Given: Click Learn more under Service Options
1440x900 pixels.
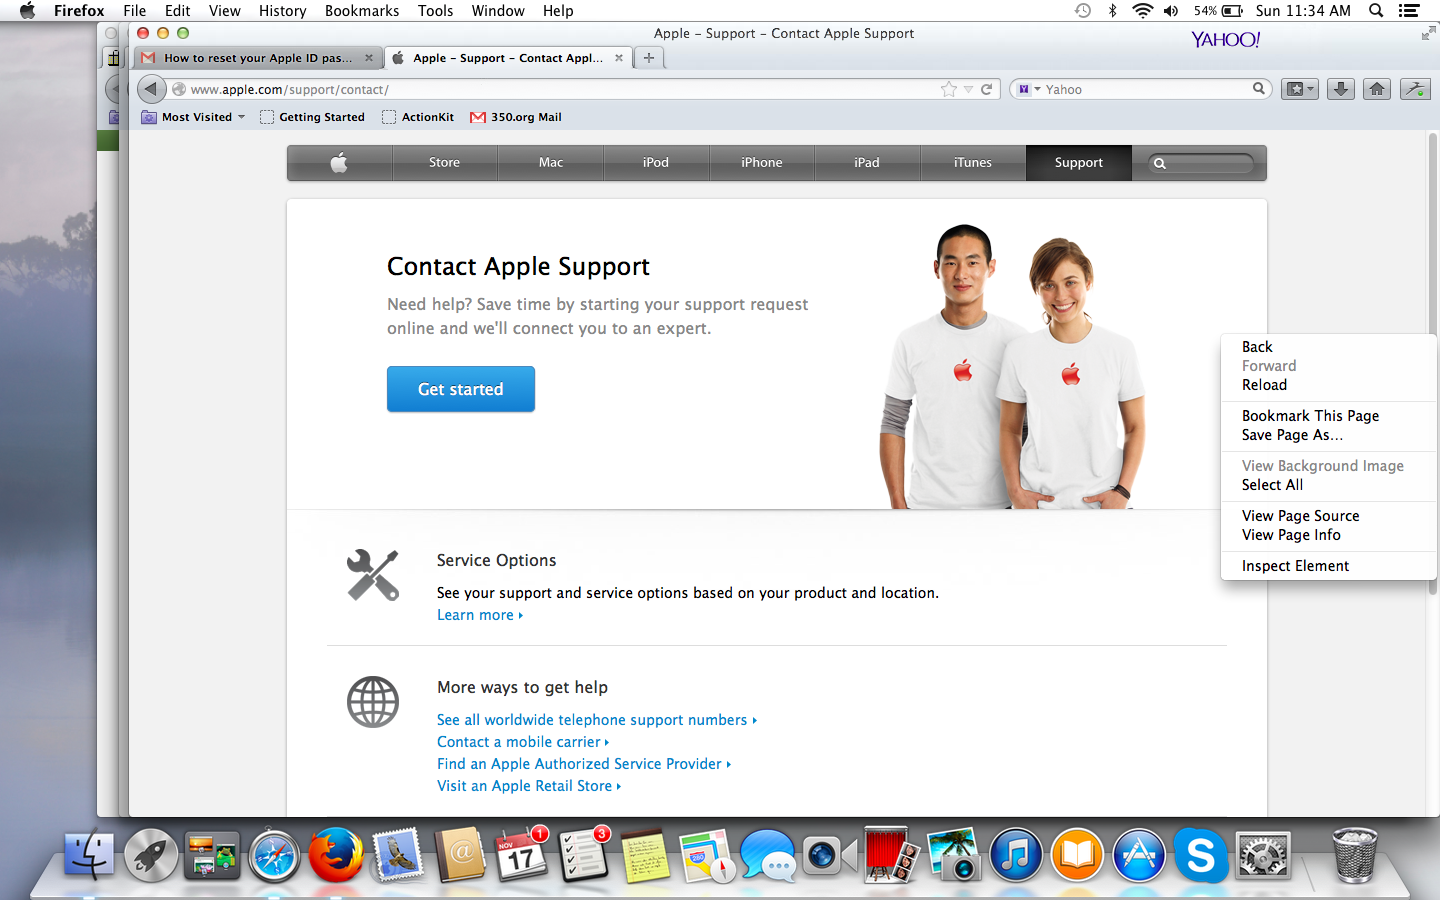Looking at the screenshot, I should (x=480, y=615).
